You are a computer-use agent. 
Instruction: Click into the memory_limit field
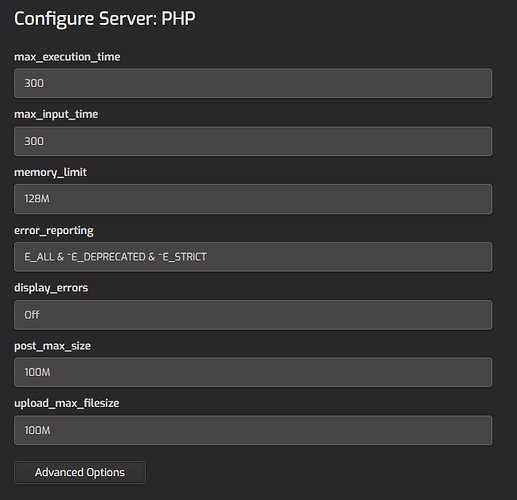click(253, 199)
